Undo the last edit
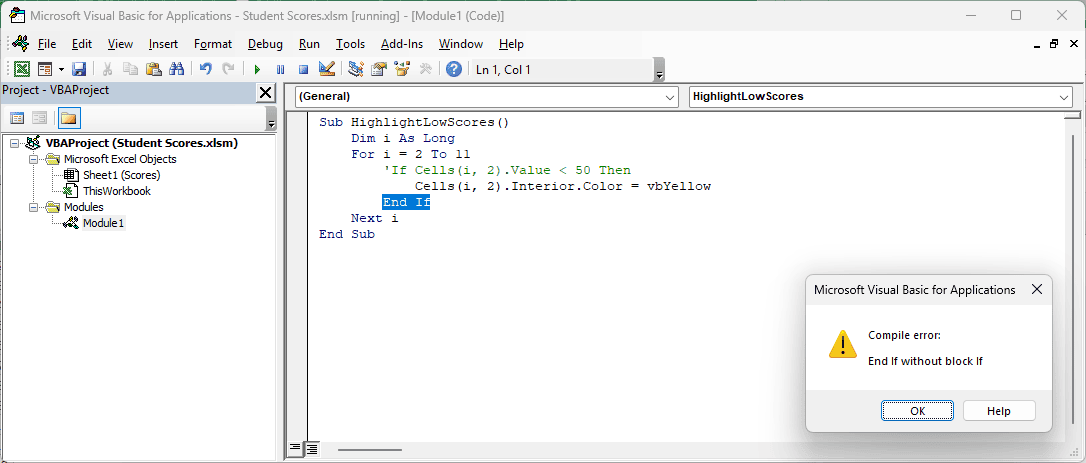The width and height of the screenshot is (1086, 463). (x=206, y=69)
